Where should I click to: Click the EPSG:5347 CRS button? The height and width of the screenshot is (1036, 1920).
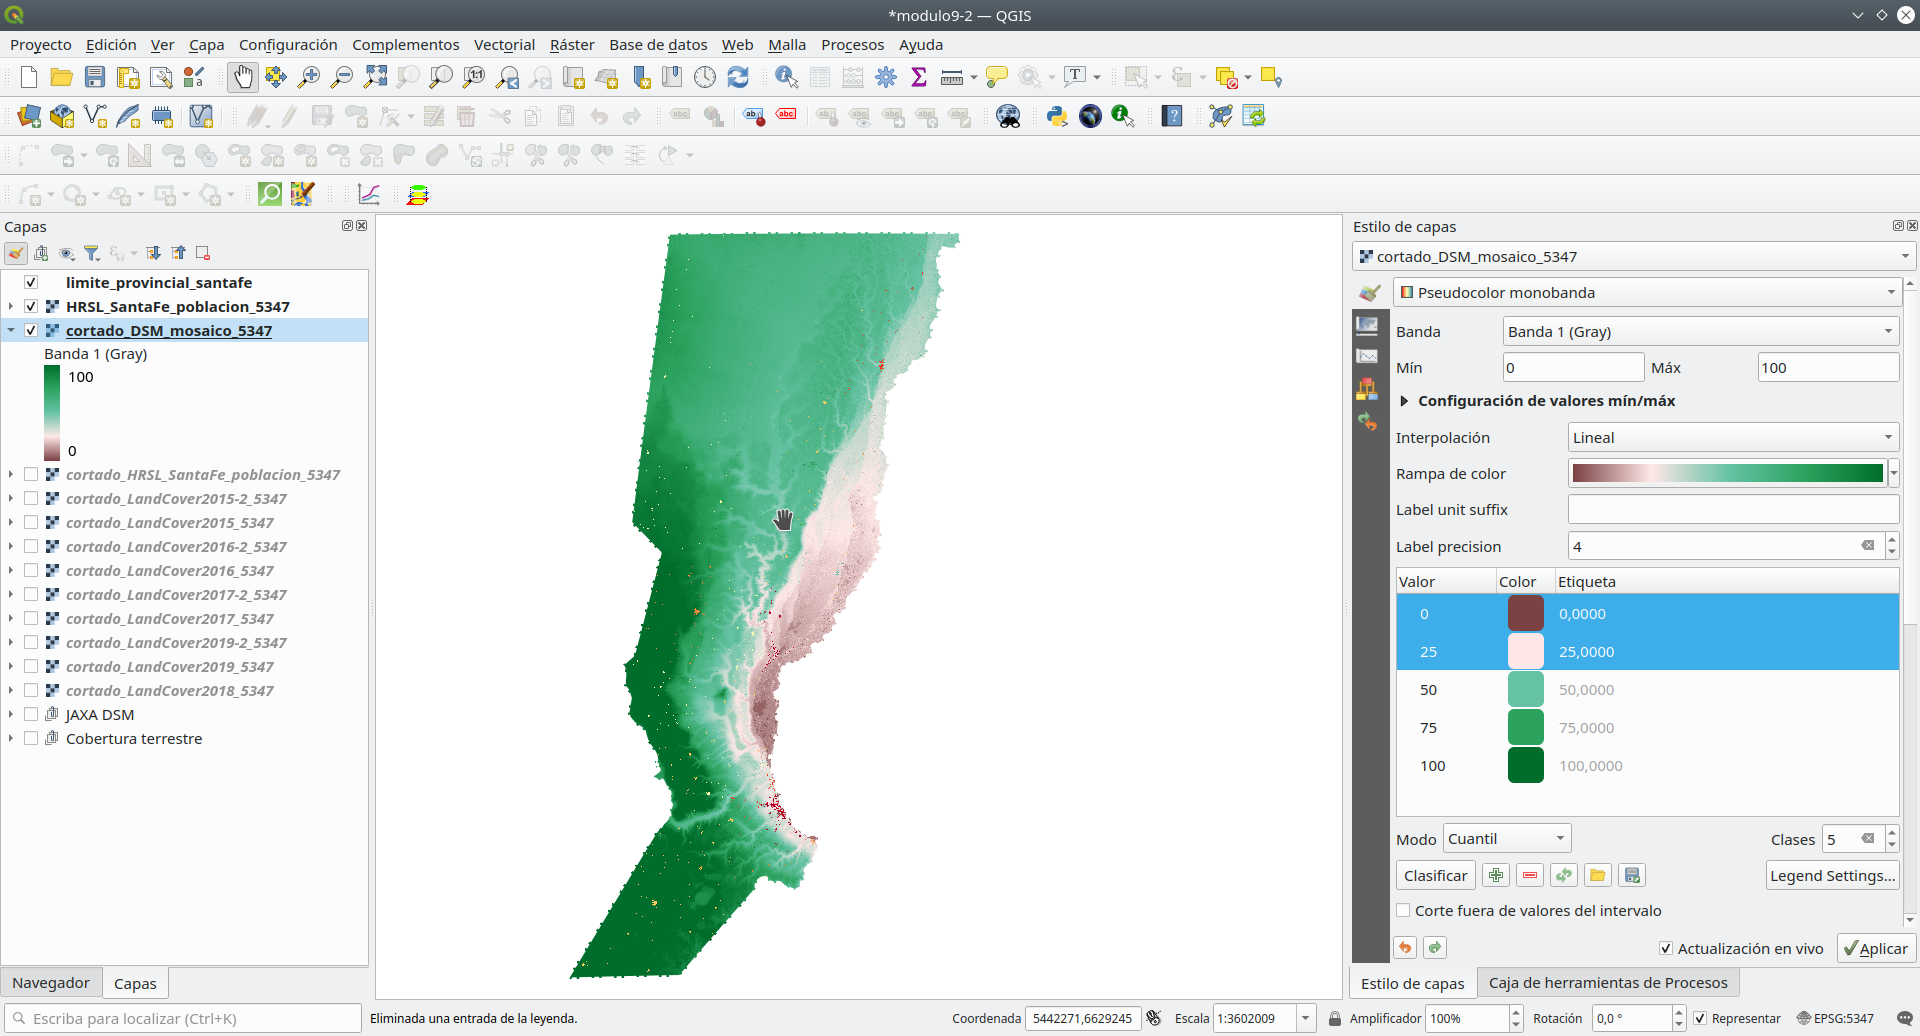pos(1835,1018)
